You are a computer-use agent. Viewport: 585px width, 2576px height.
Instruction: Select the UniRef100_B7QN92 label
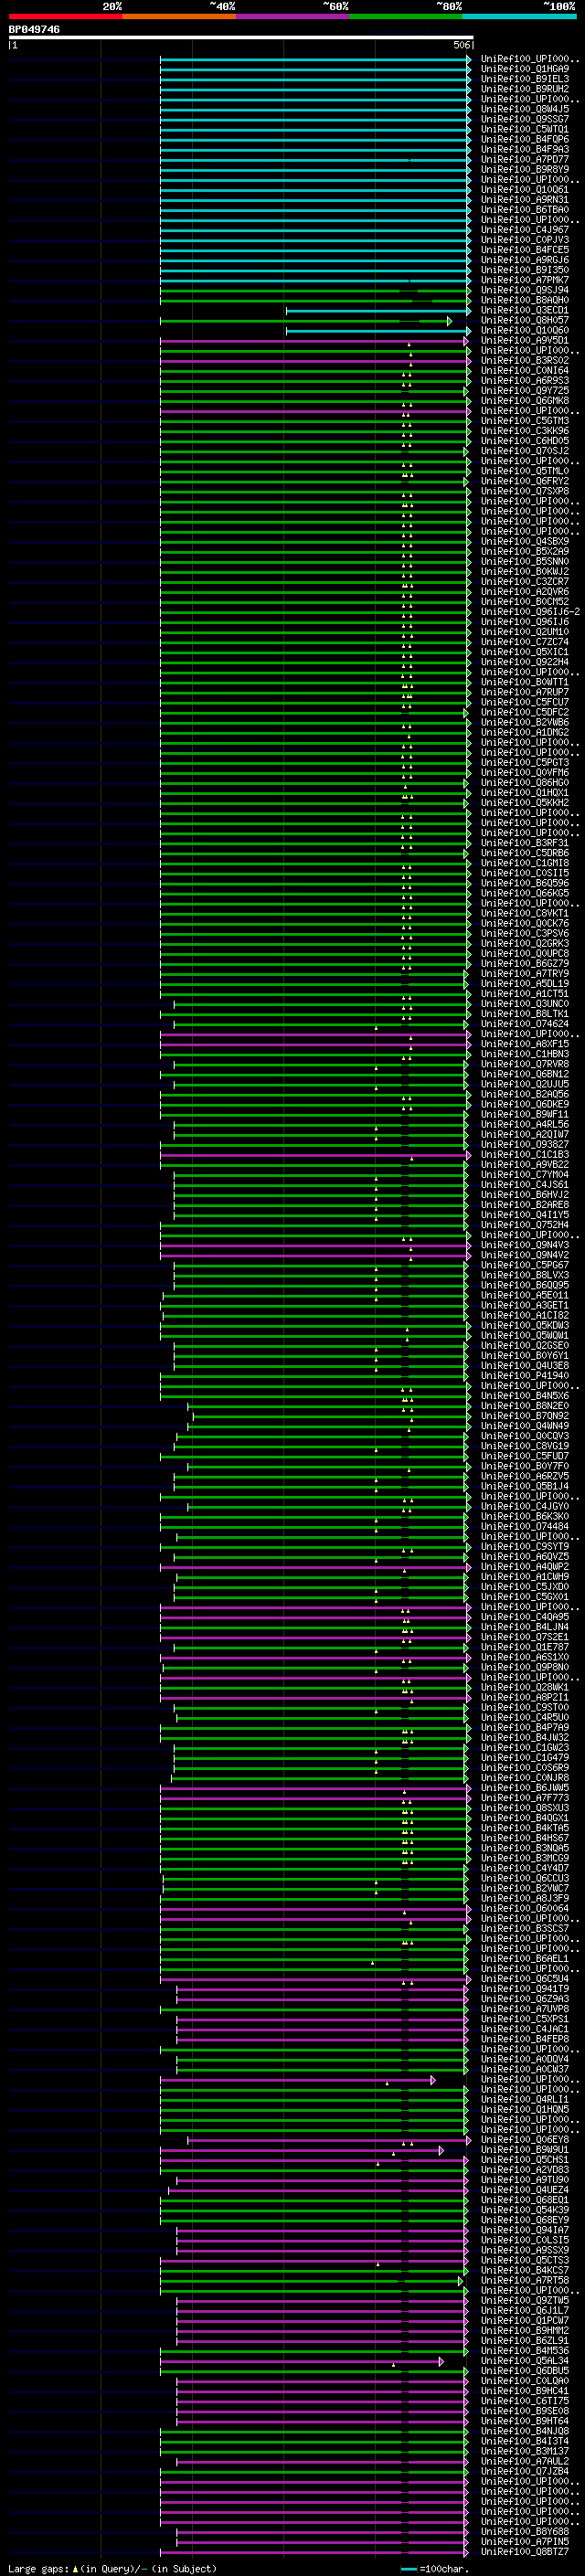[525, 1416]
